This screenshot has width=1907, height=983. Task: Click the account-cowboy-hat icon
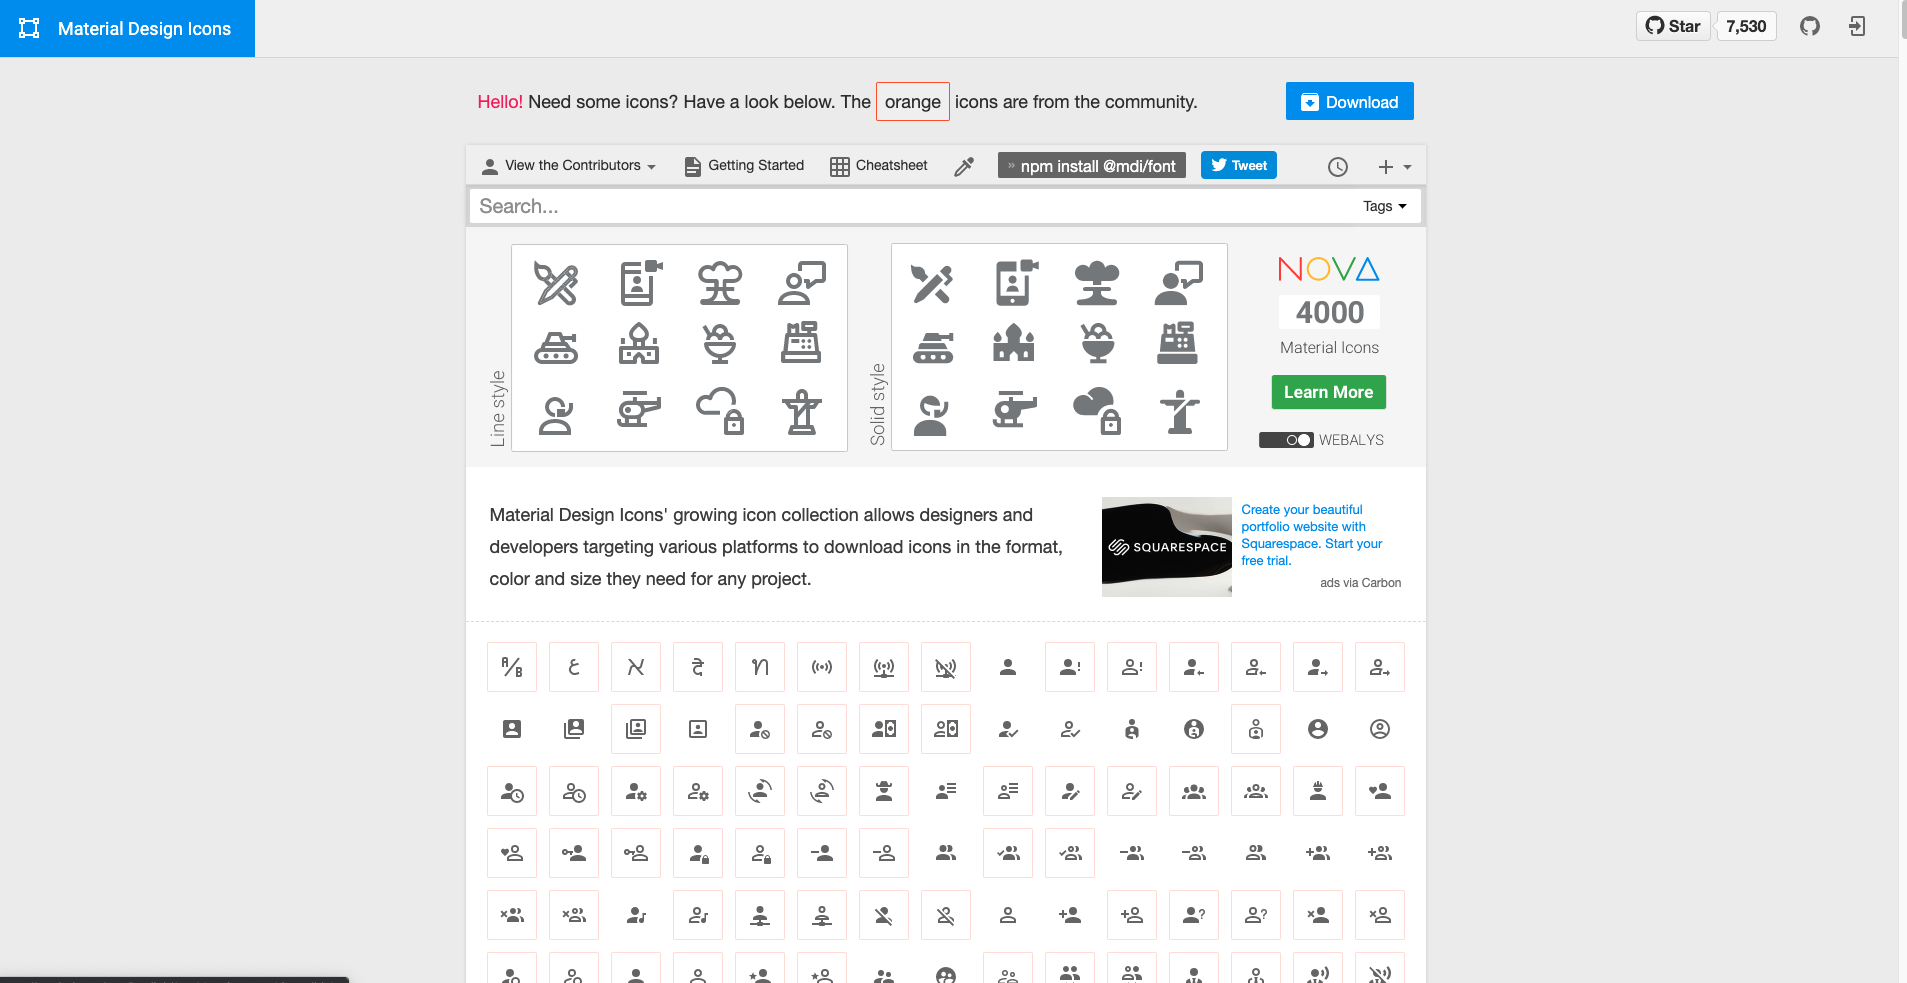[884, 791]
